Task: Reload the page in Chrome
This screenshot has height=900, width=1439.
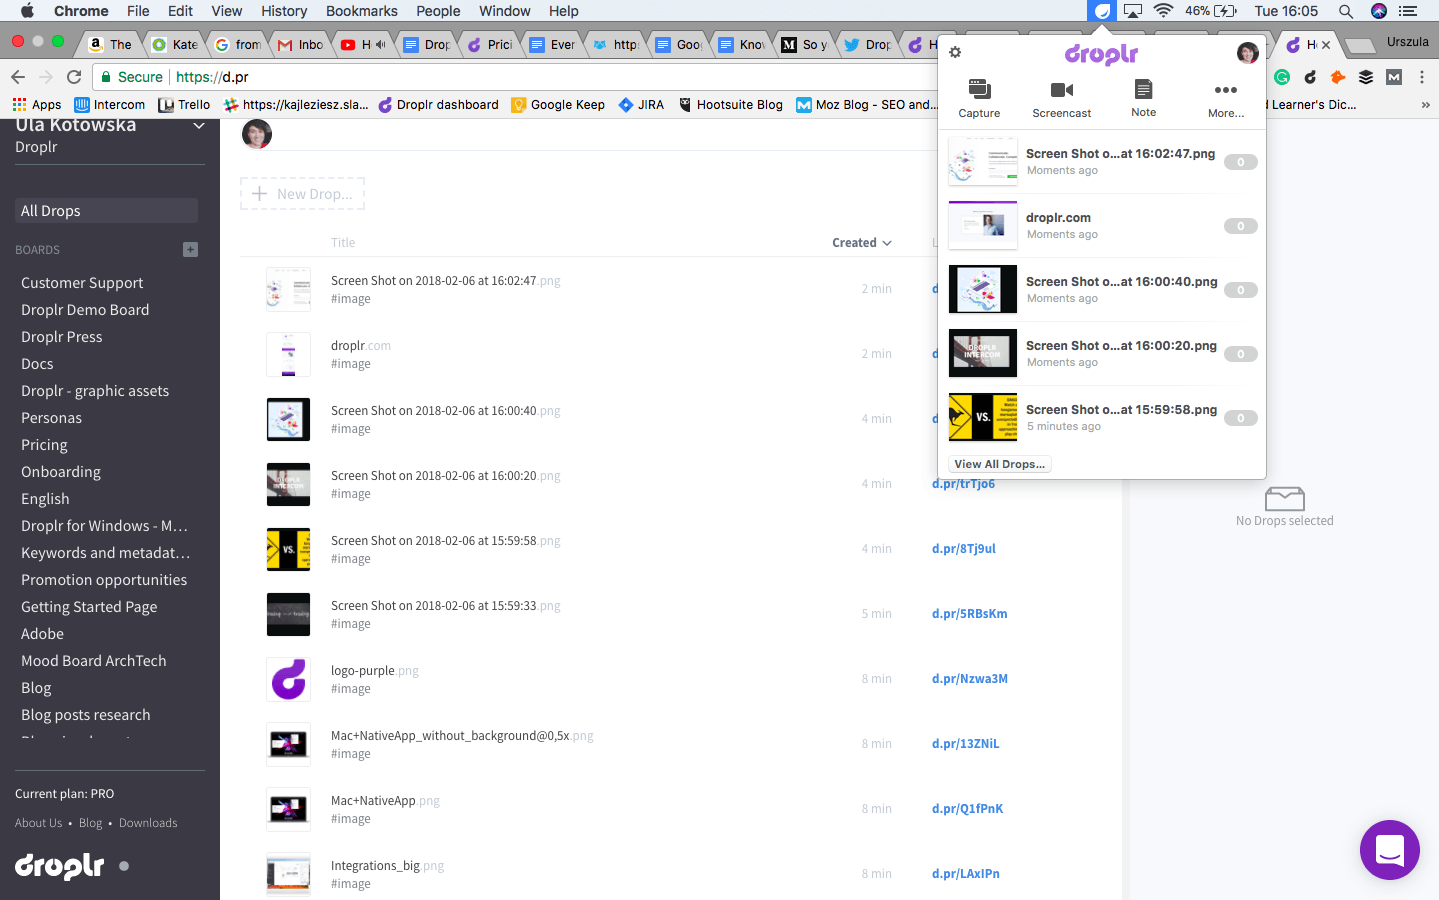Action: 74,77
